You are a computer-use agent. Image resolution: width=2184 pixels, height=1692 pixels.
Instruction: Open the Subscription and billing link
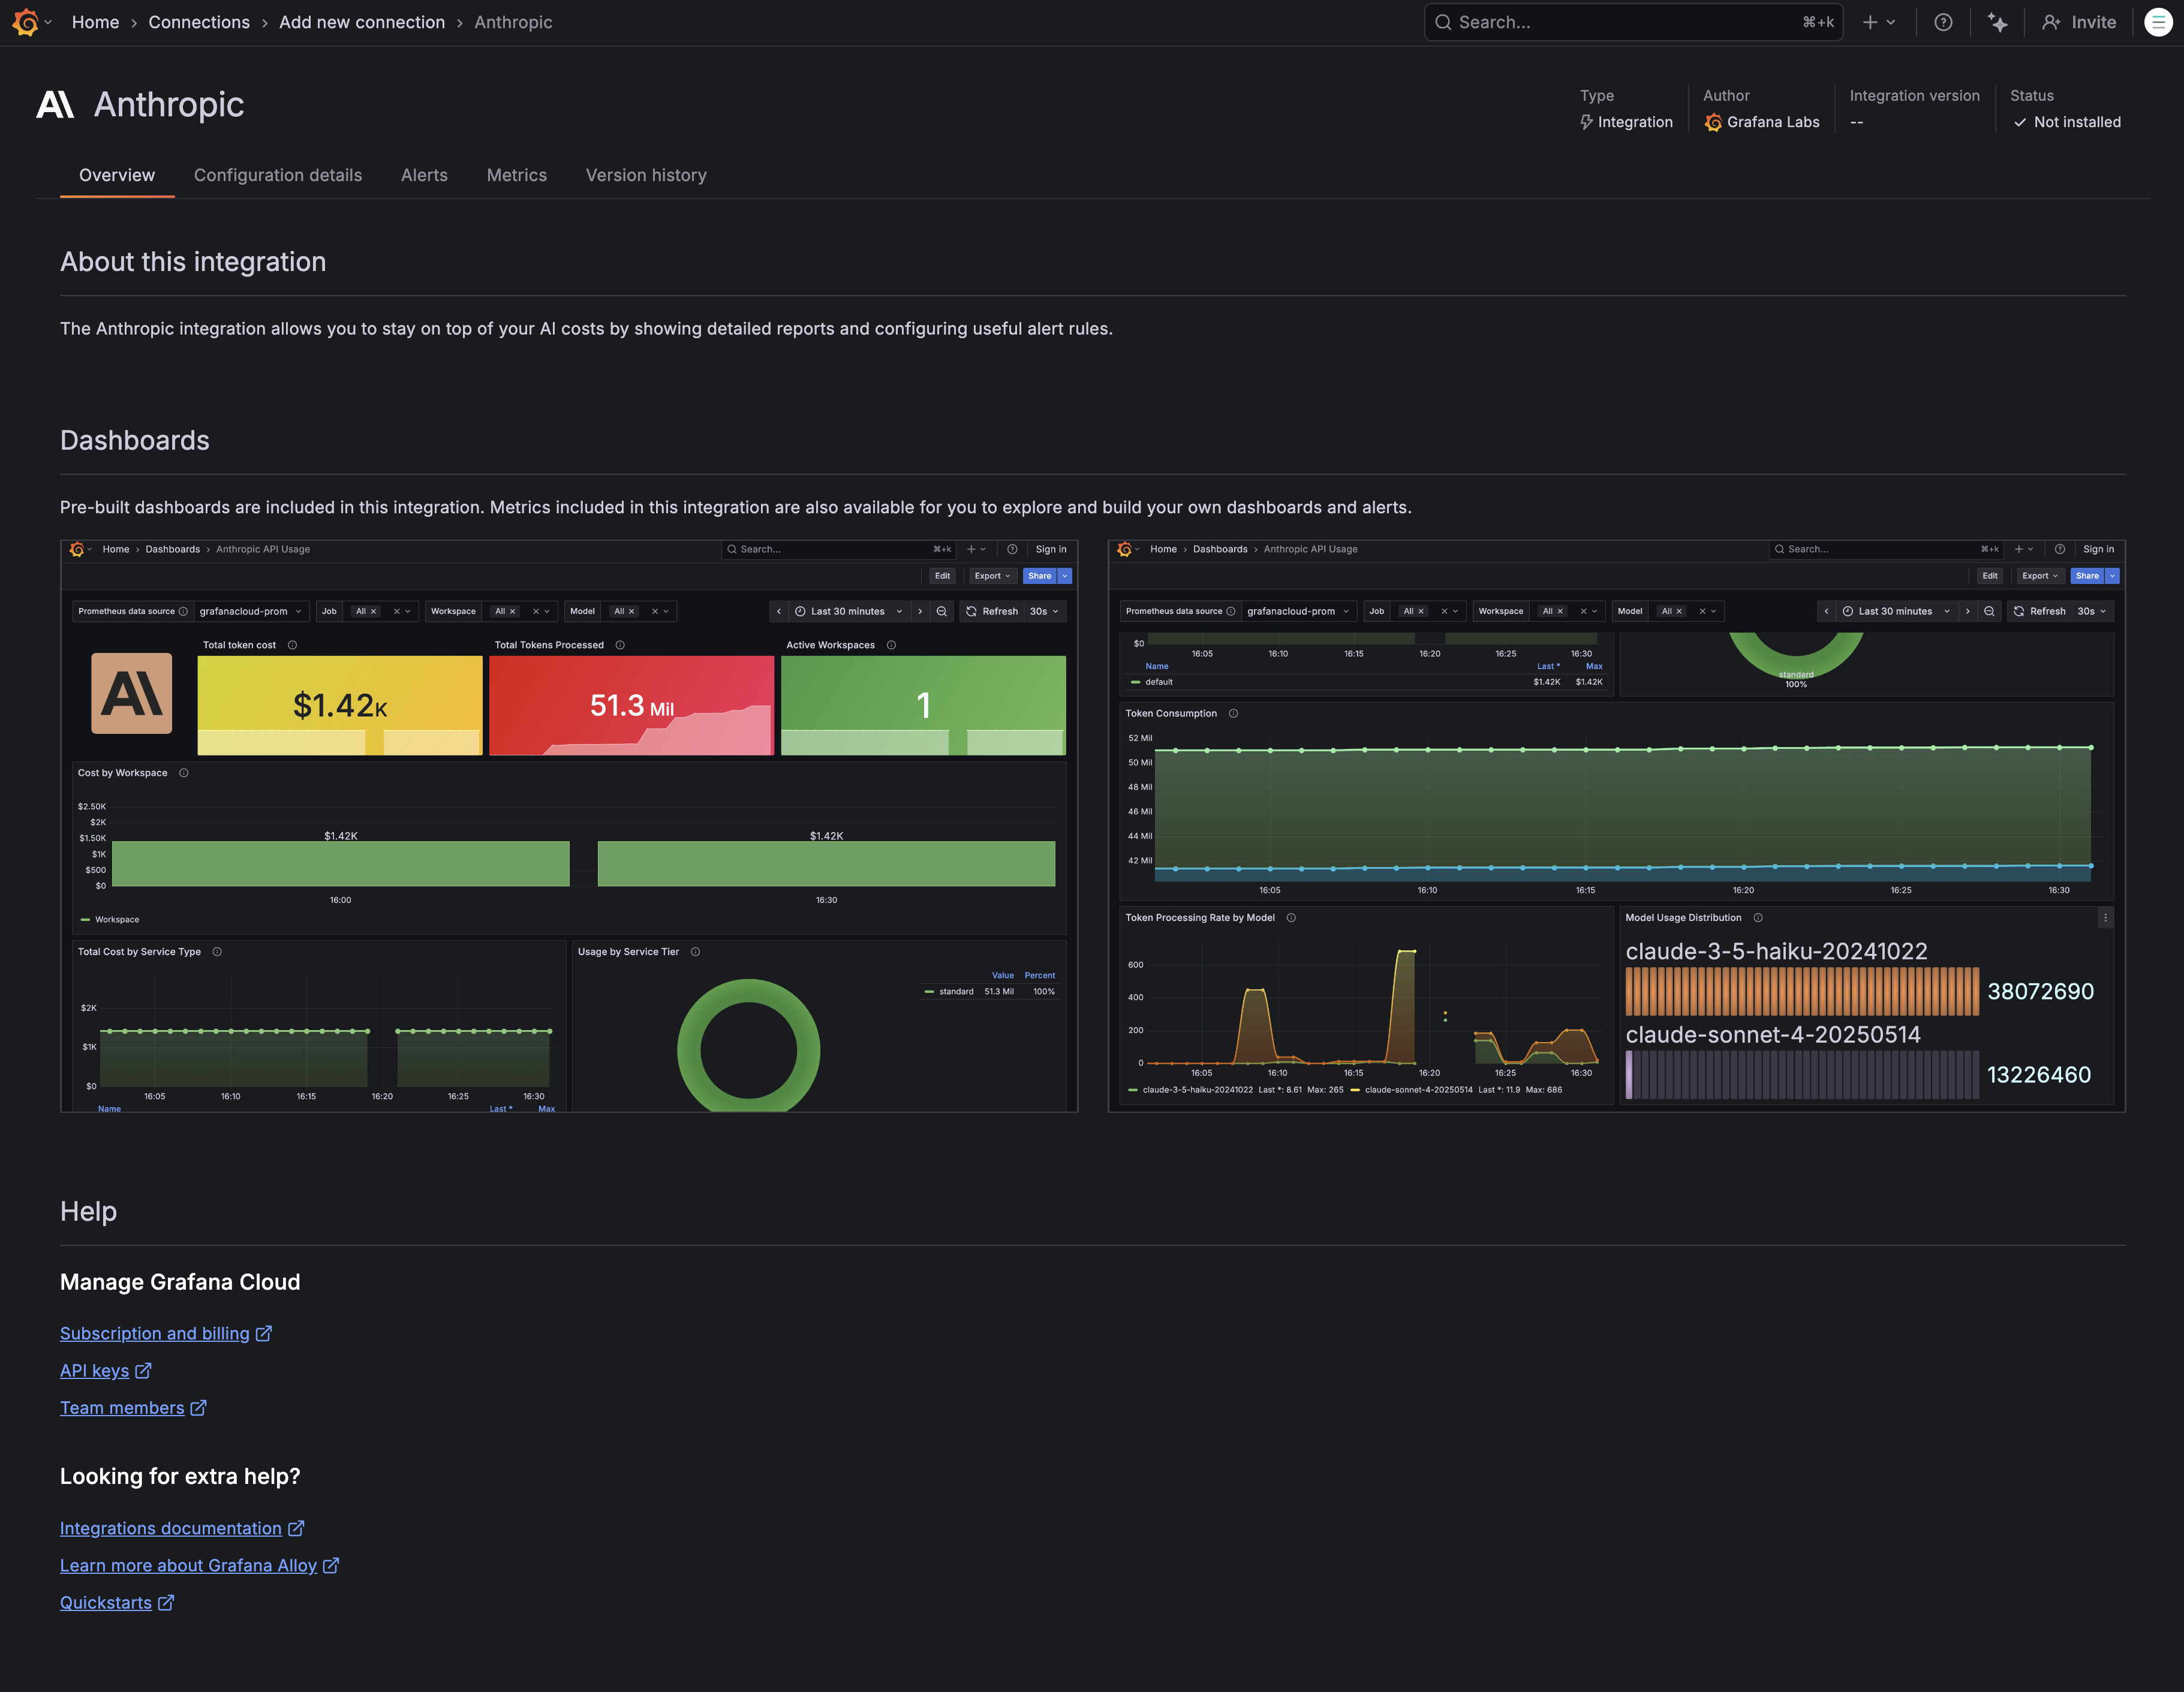coord(155,1334)
